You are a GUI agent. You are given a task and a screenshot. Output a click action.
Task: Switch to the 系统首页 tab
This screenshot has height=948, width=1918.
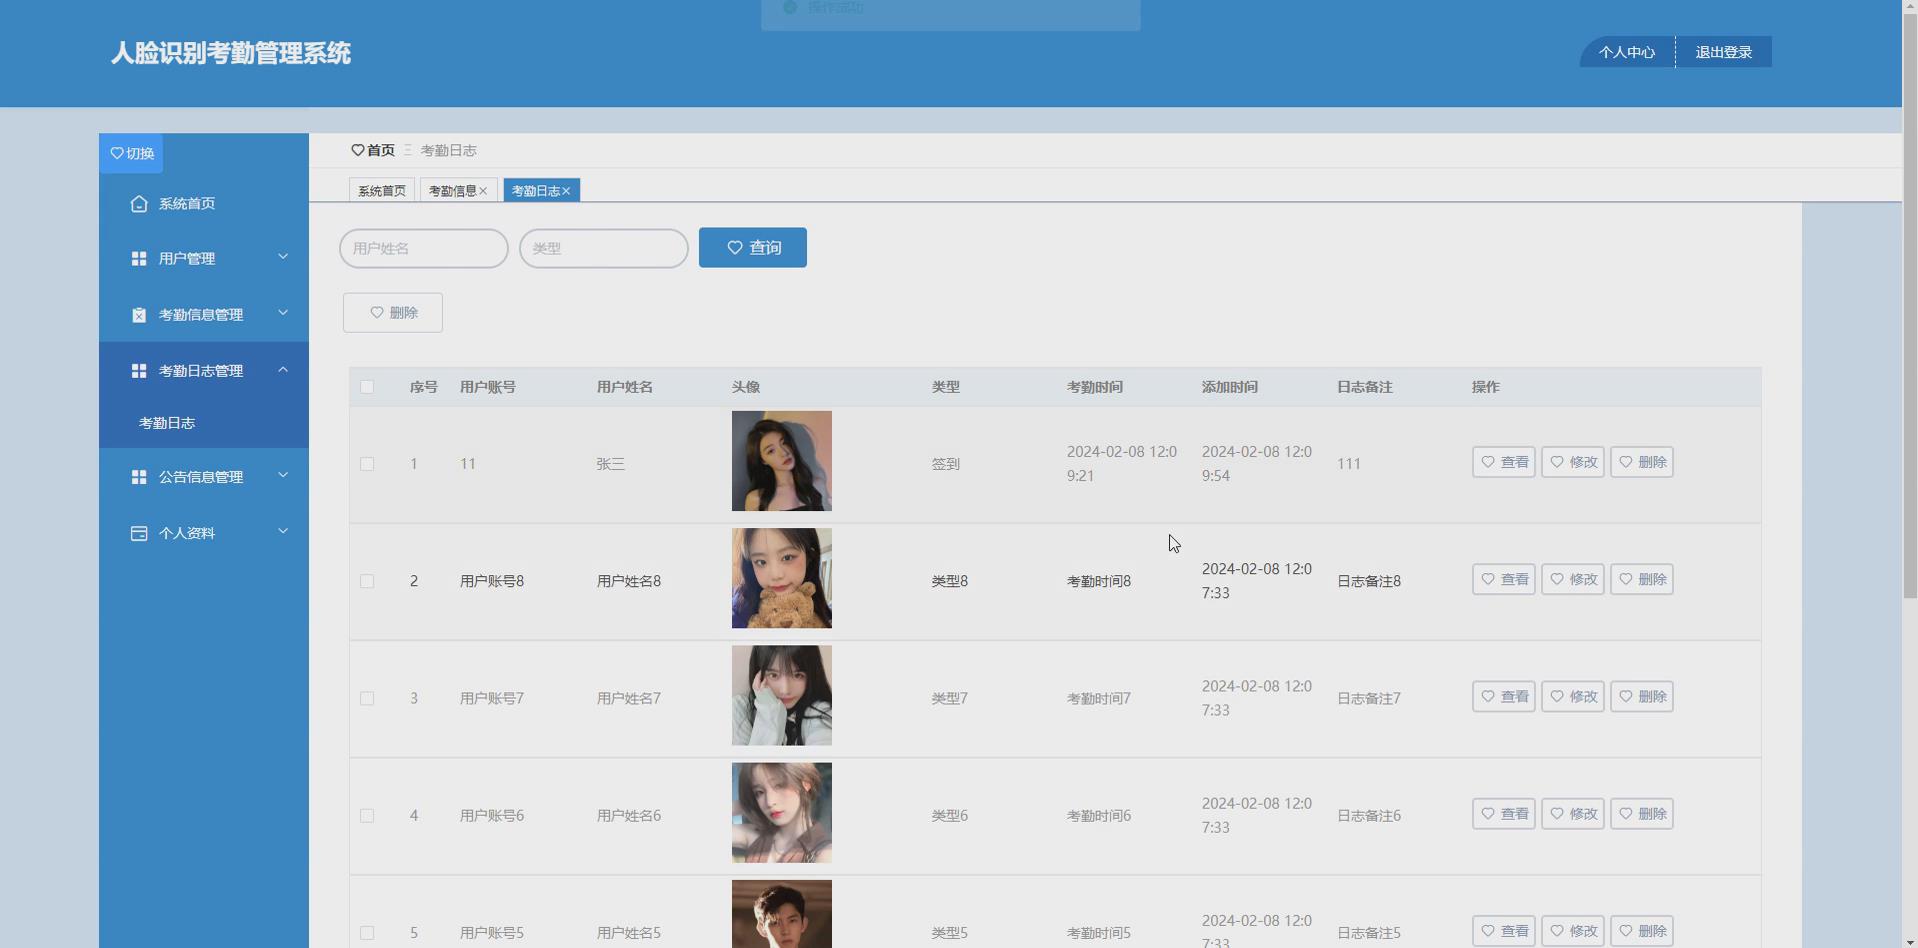click(382, 191)
